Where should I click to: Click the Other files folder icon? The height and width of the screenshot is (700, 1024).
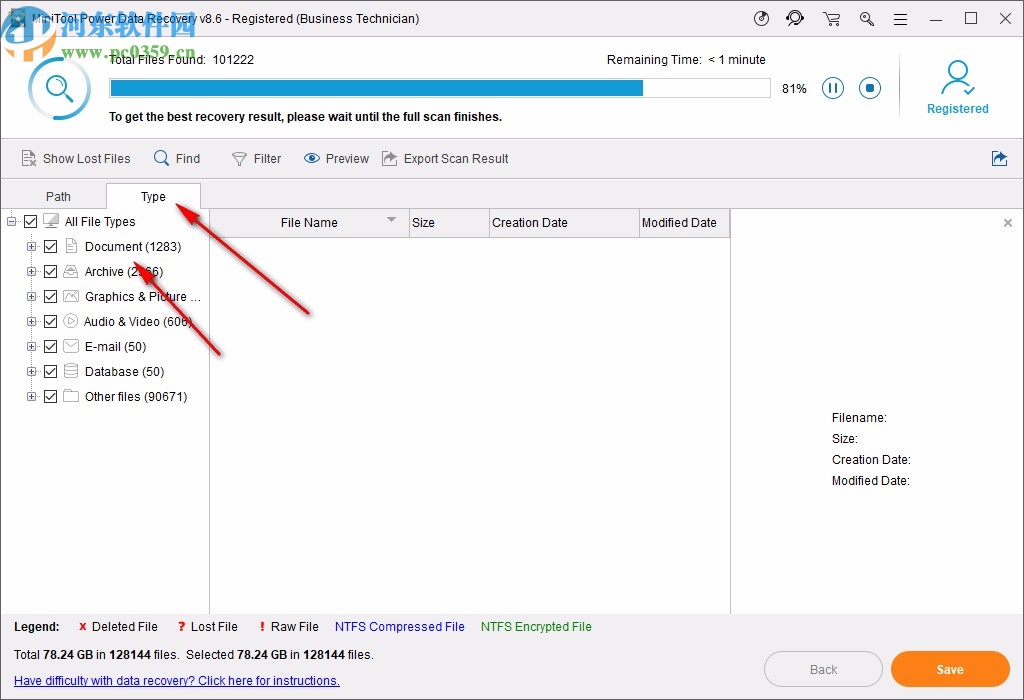[71, 396]
